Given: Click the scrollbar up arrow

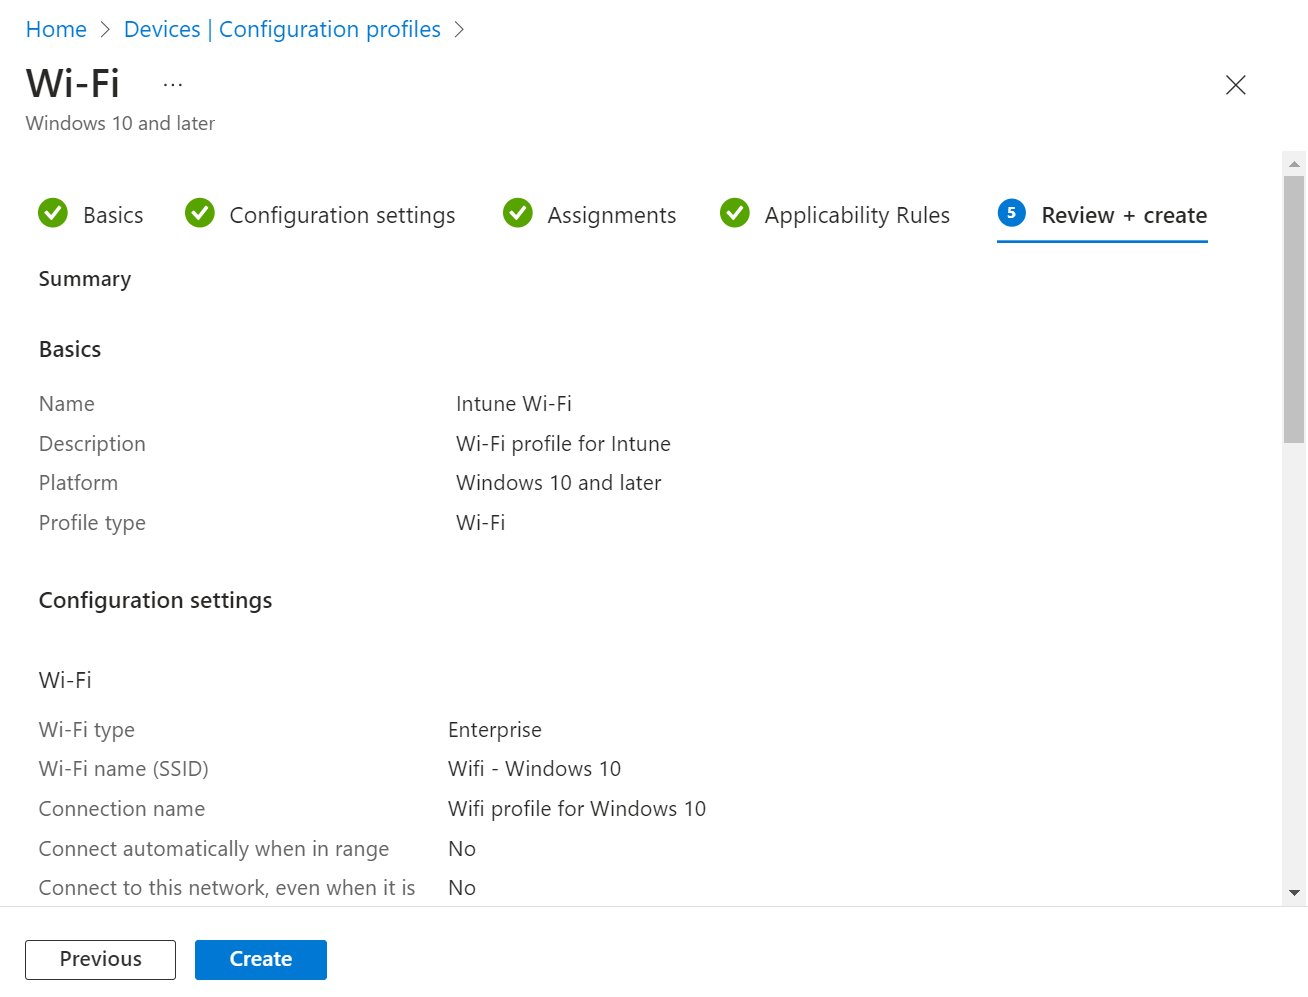Looking at the screenshot, I should pos(1294,164).
